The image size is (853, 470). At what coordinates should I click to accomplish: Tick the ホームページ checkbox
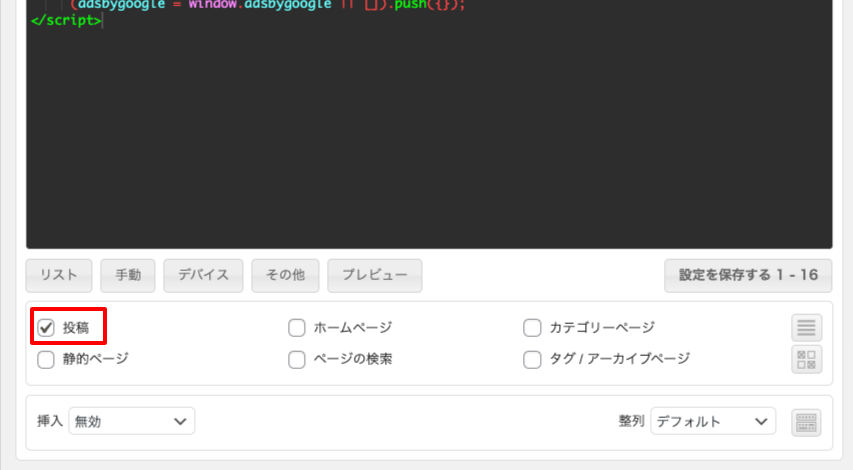click(x=297, y=327)
